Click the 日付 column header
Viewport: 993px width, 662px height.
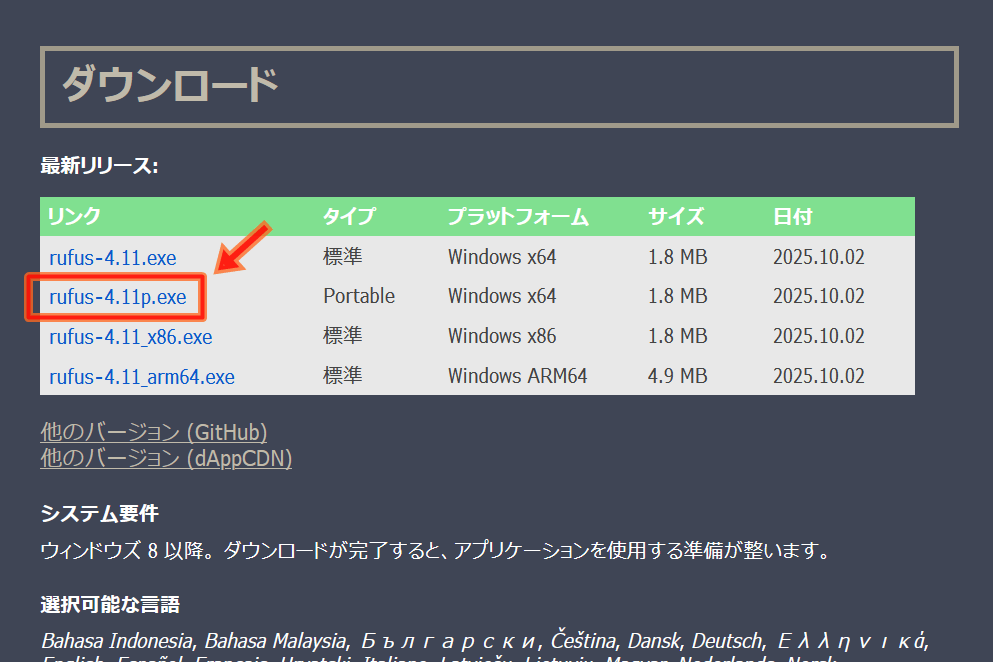pyautogui.click(x=792, y=217)
